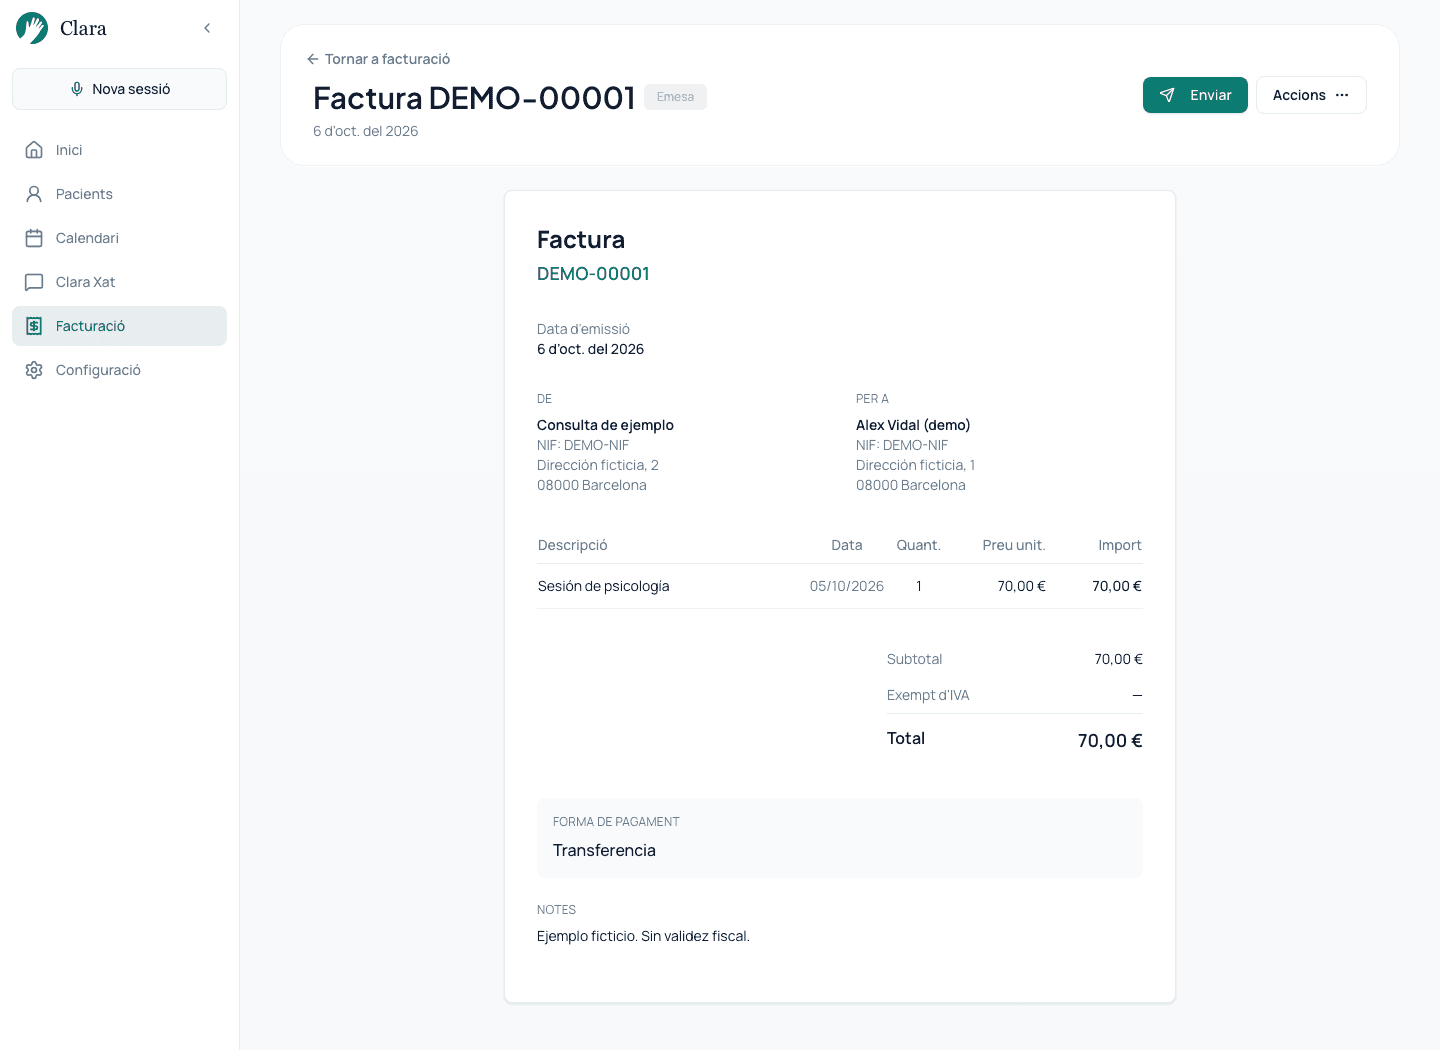Click the Inici home icon

pyautogui.click(x=34, y=150)
